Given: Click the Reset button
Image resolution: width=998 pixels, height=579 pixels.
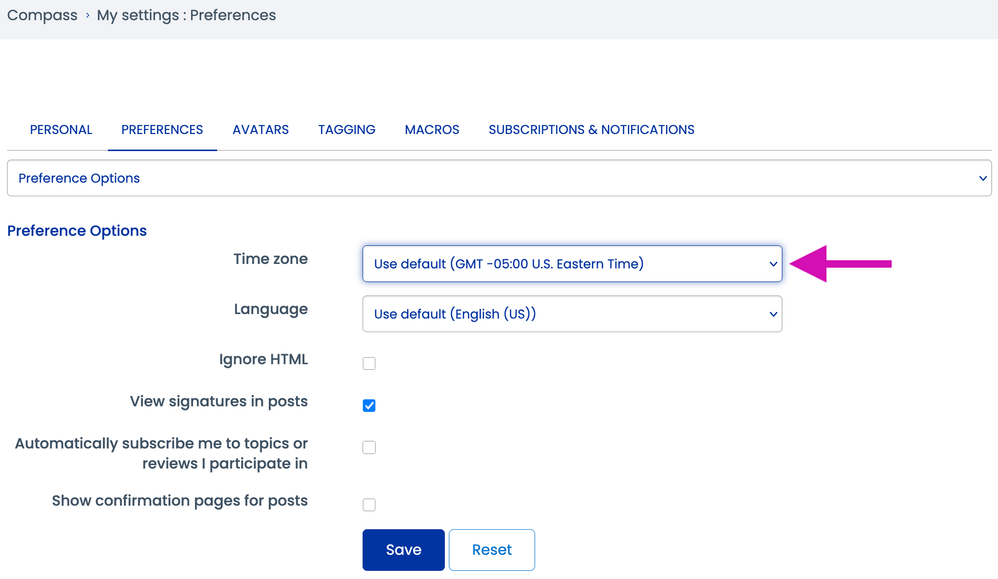Looking at the screenshot, I should coord(492,549).
